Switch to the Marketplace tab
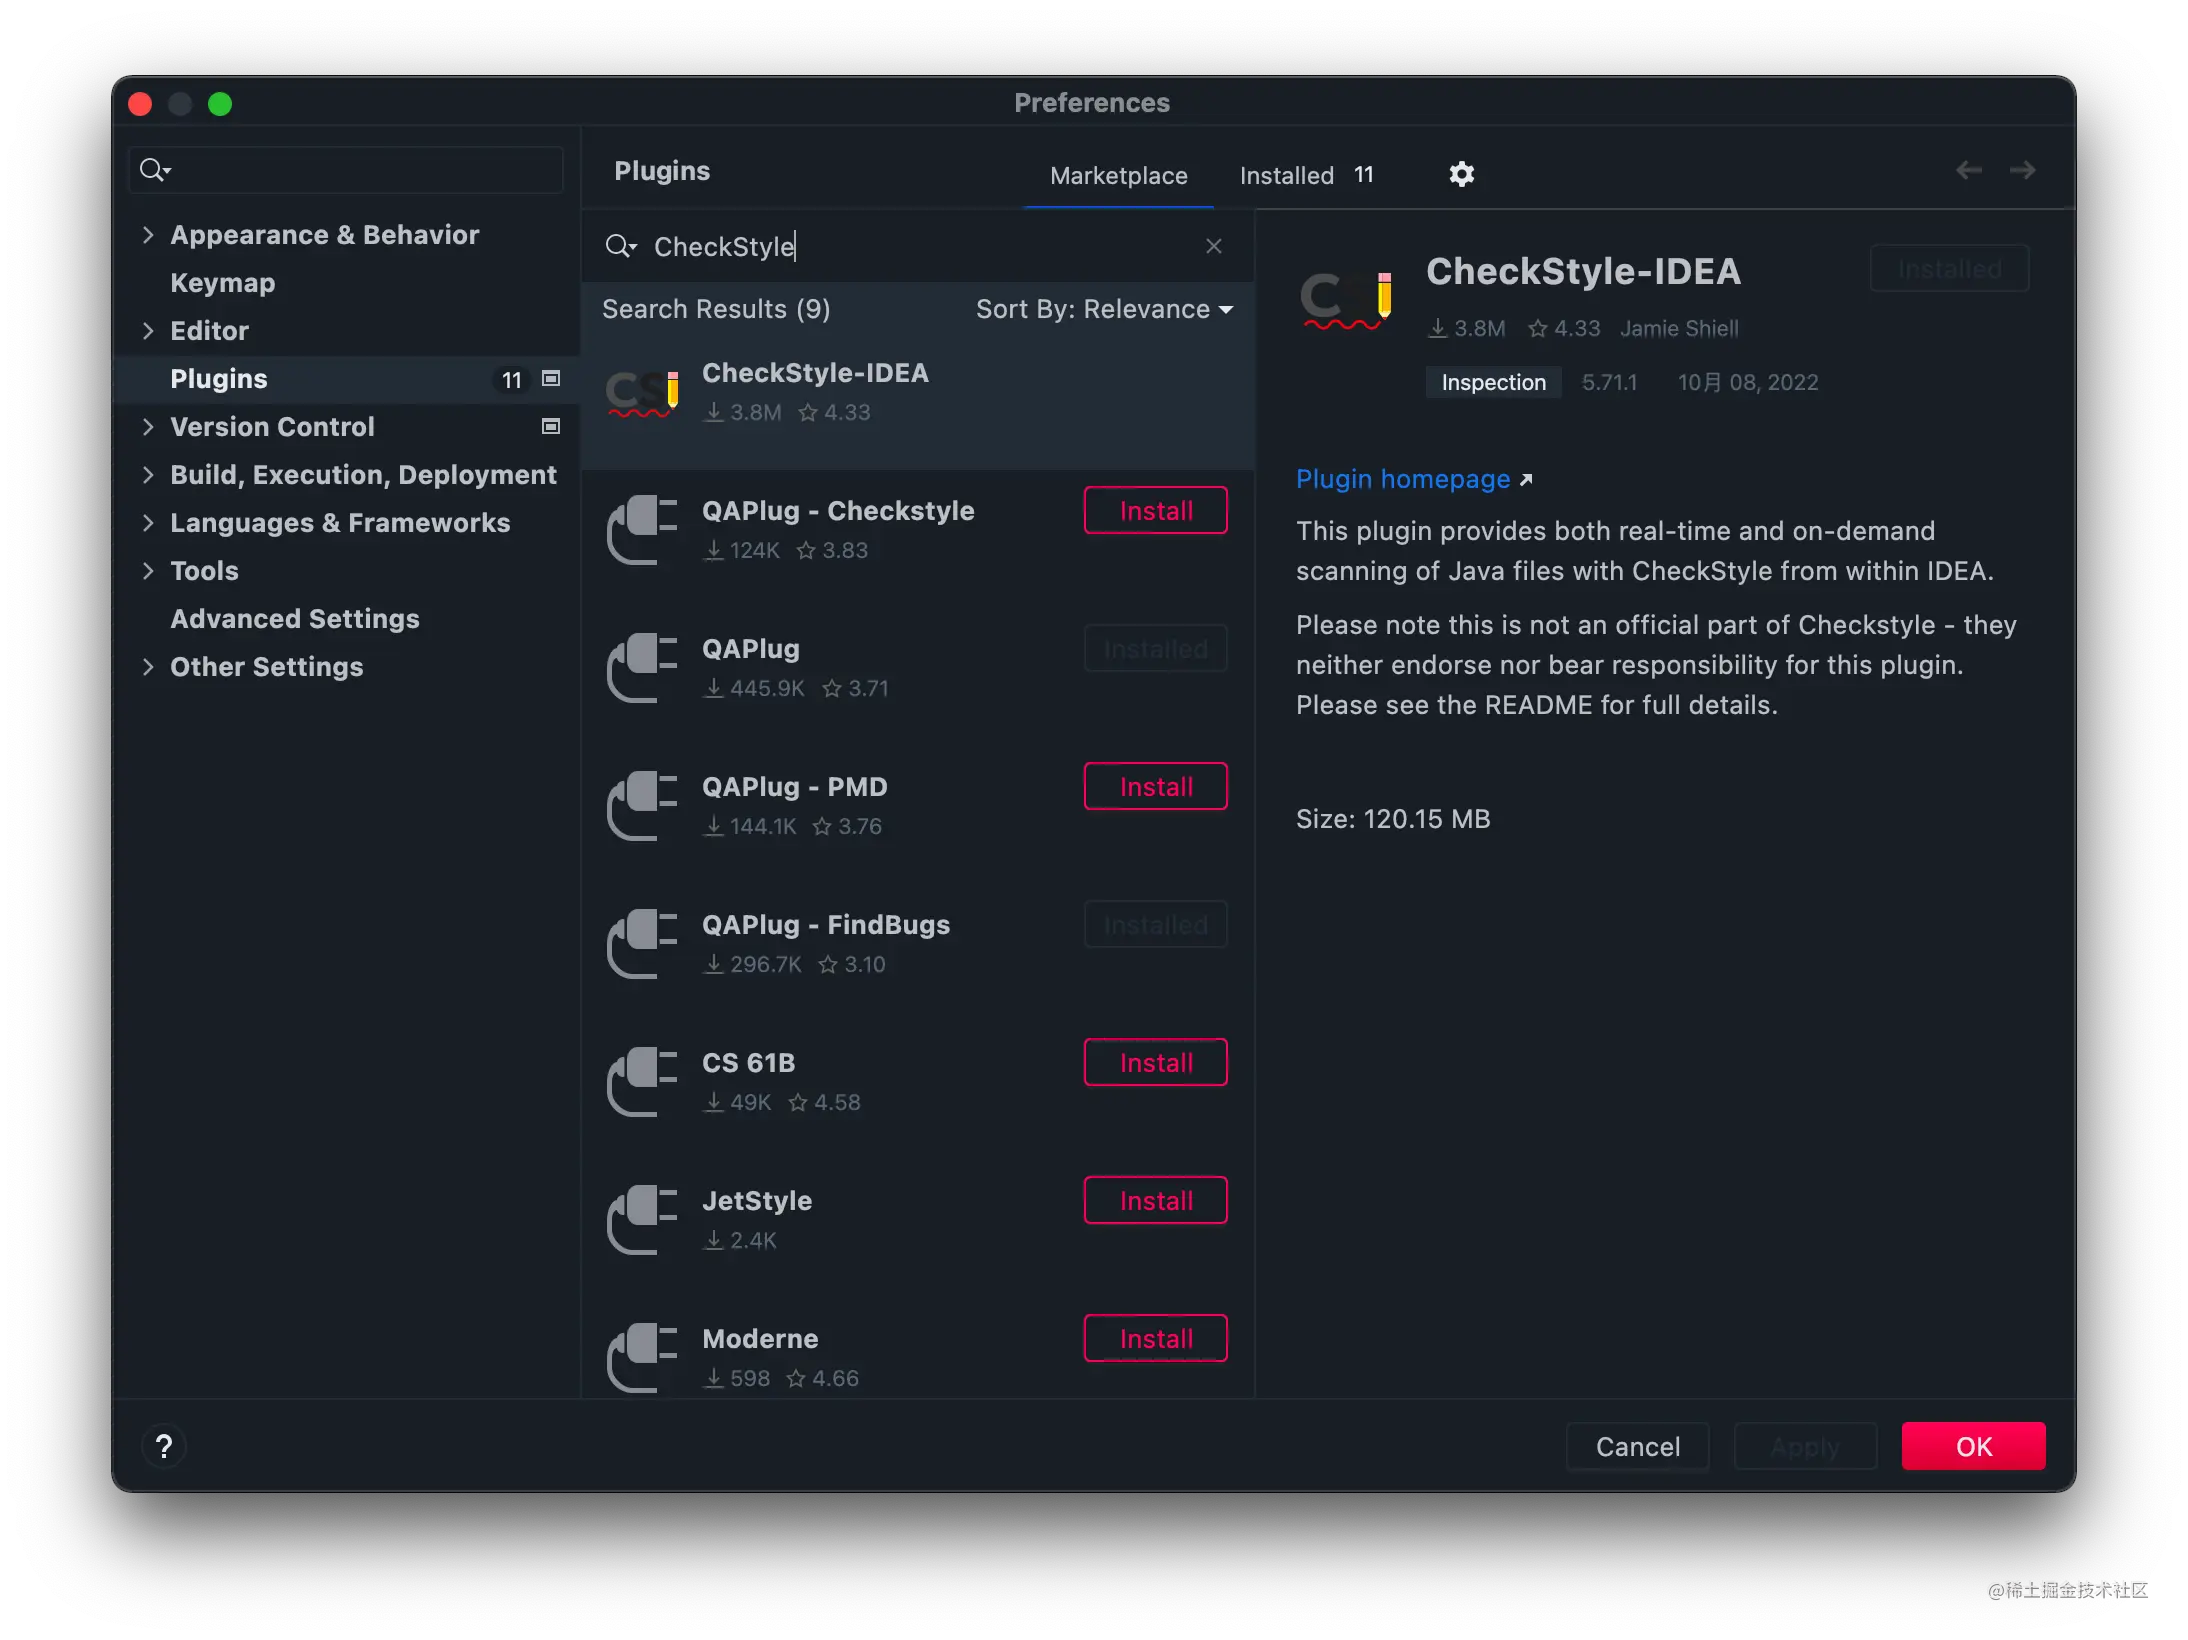The image size is (2188, 1640). coord(1118,175)
